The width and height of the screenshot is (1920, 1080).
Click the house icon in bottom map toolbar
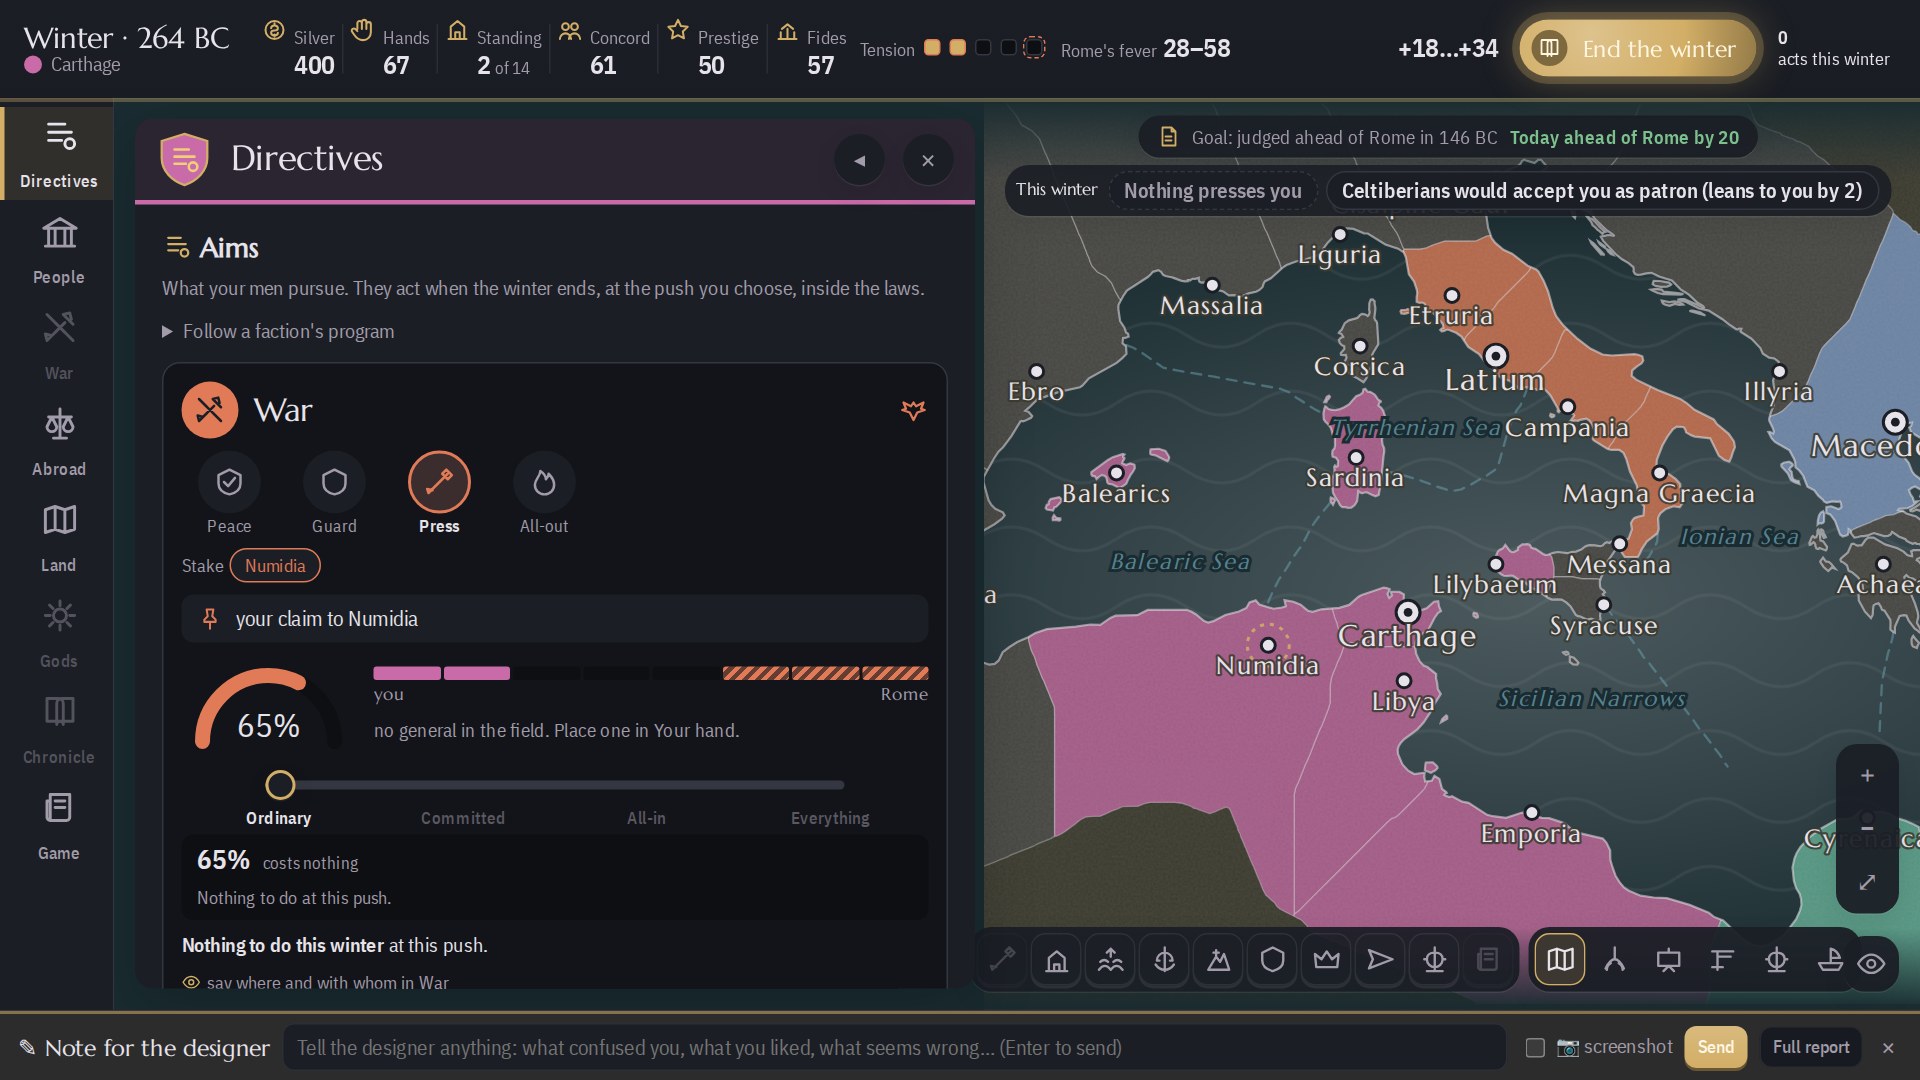click(x=1056, y=960)
